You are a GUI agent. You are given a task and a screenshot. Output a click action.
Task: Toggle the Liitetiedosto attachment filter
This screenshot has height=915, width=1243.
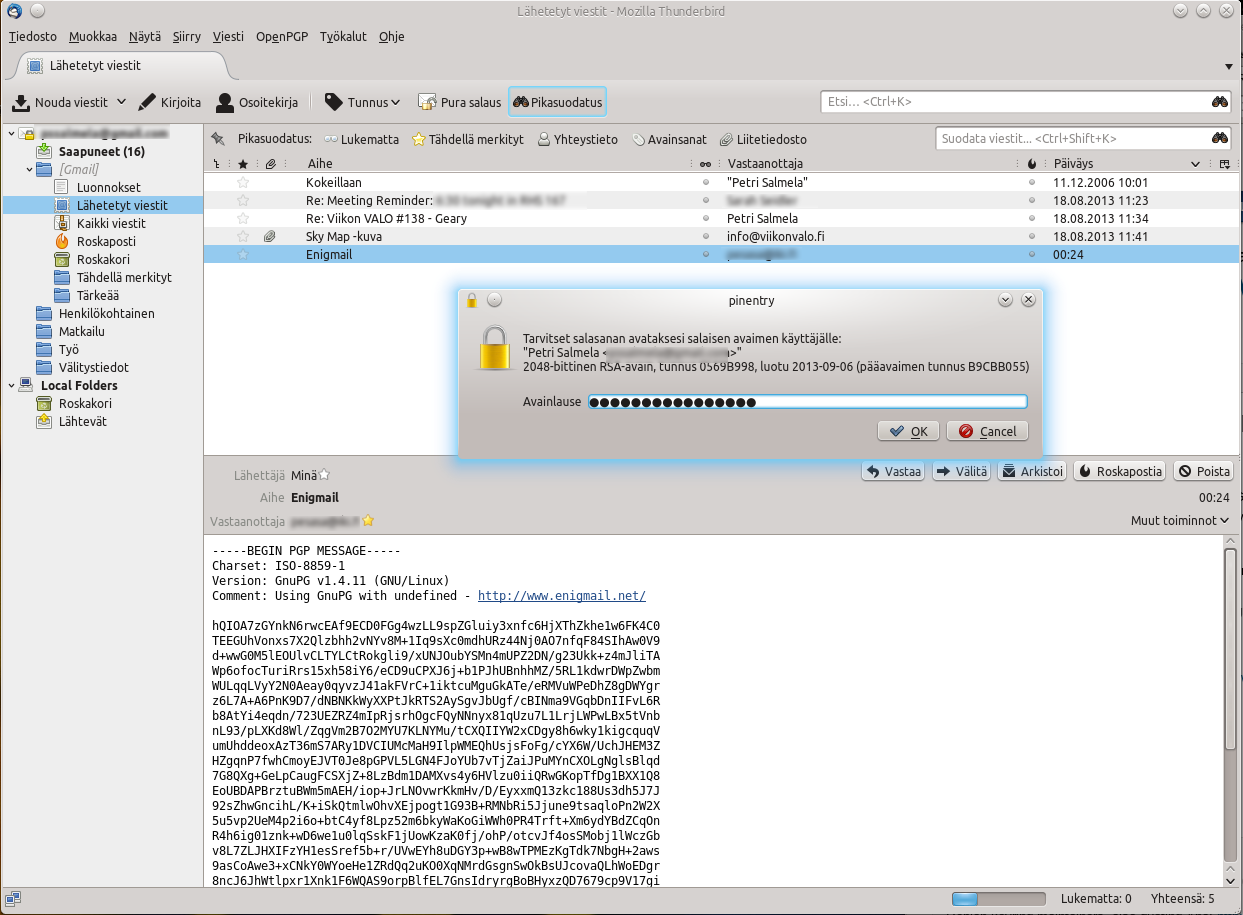coord(764,139)
